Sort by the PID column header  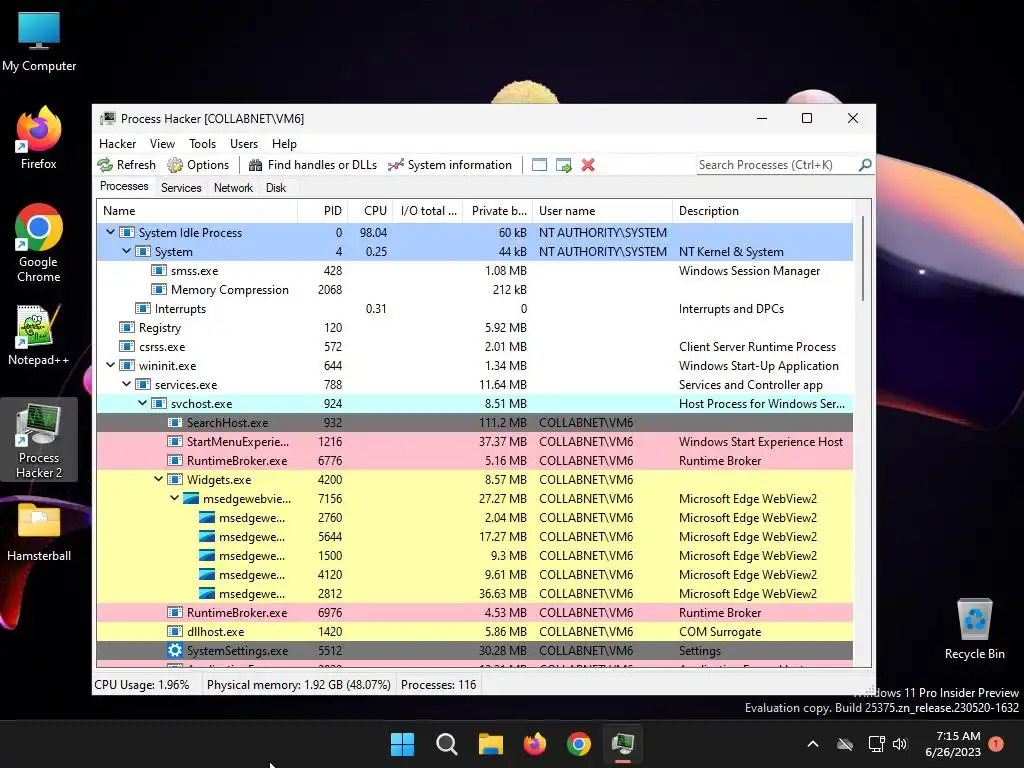(x=322, y=211)
